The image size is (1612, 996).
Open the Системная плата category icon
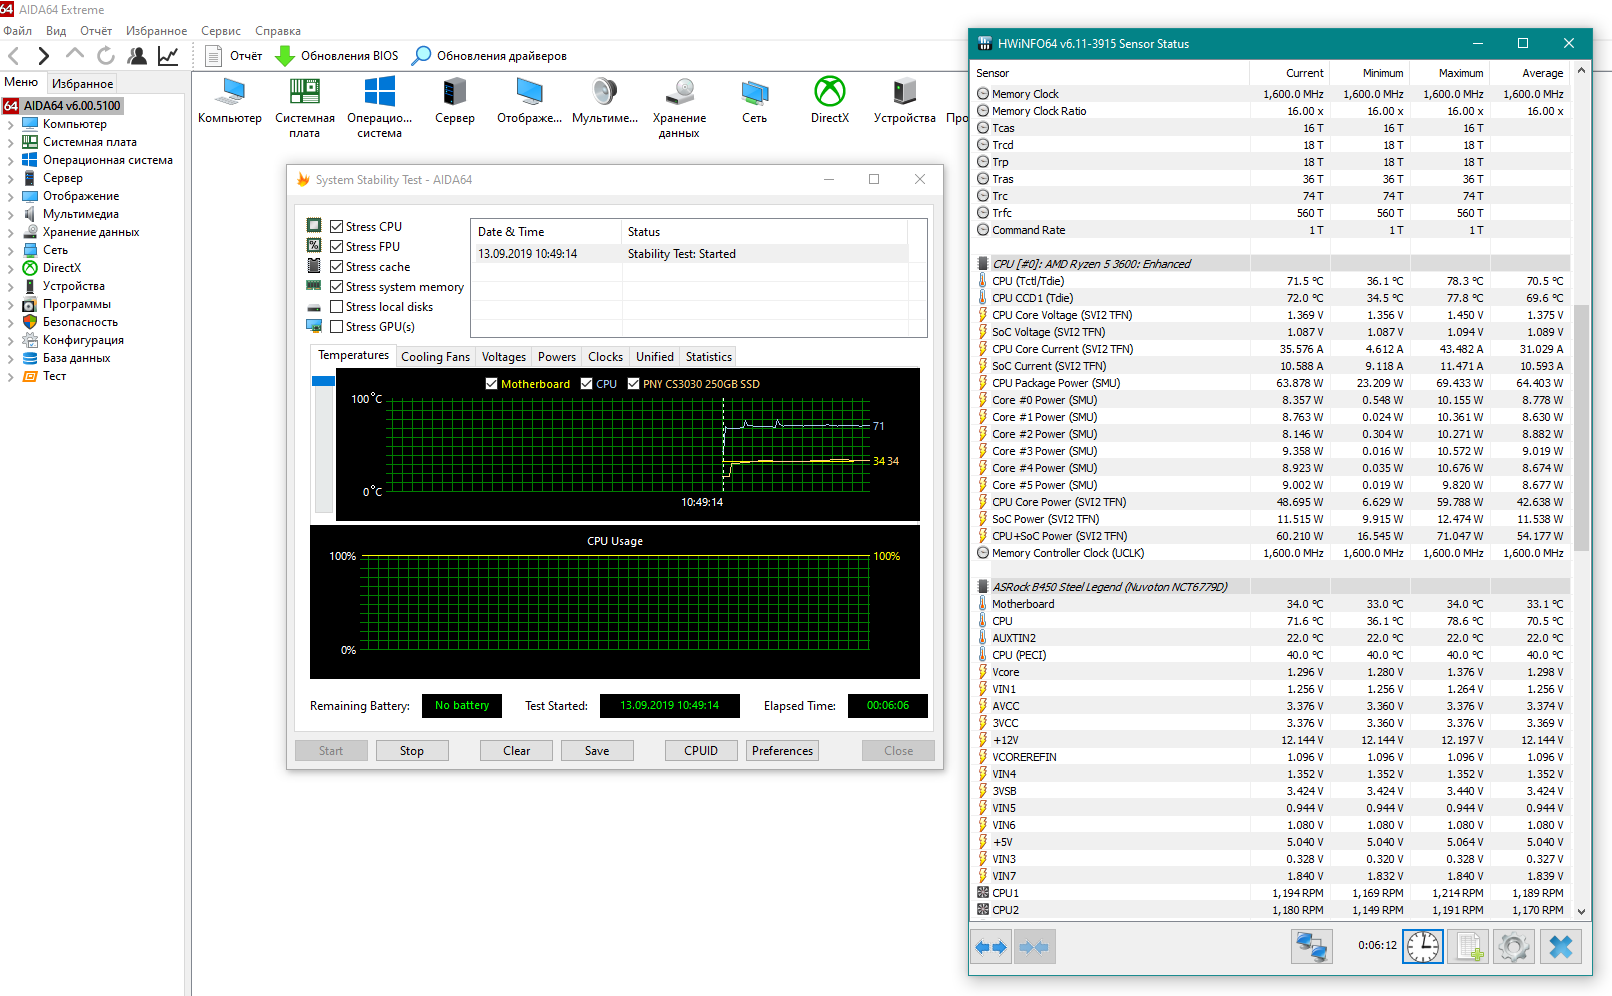[x=305, y=108]
